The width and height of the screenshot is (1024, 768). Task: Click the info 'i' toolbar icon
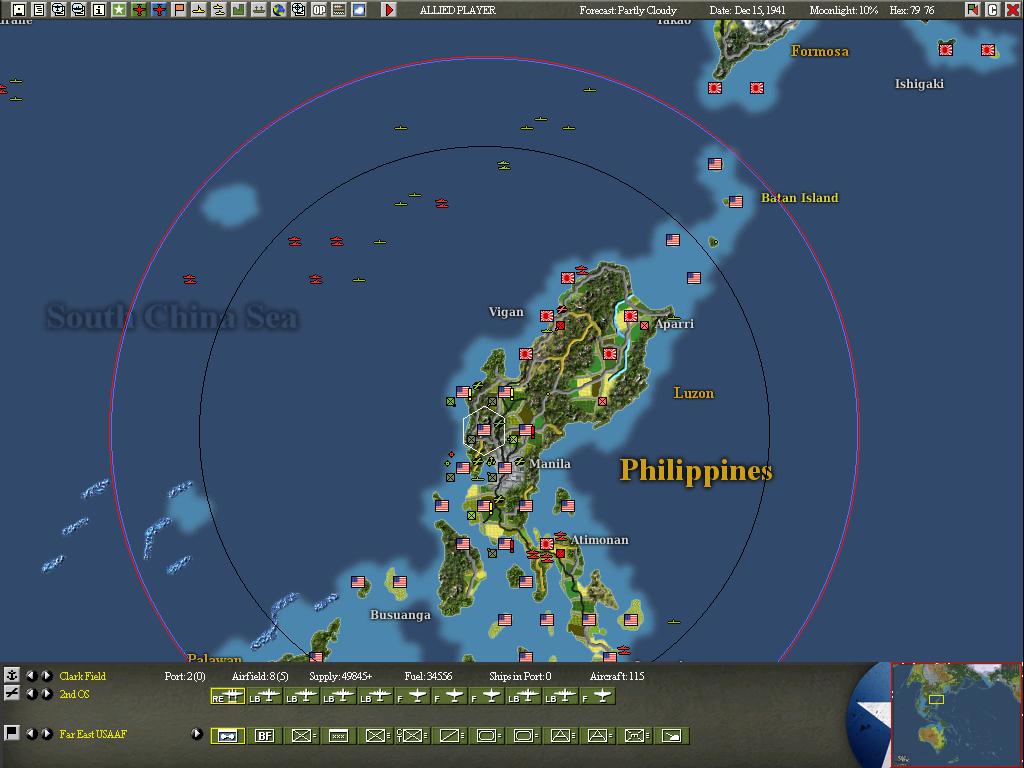coord(99,9)
